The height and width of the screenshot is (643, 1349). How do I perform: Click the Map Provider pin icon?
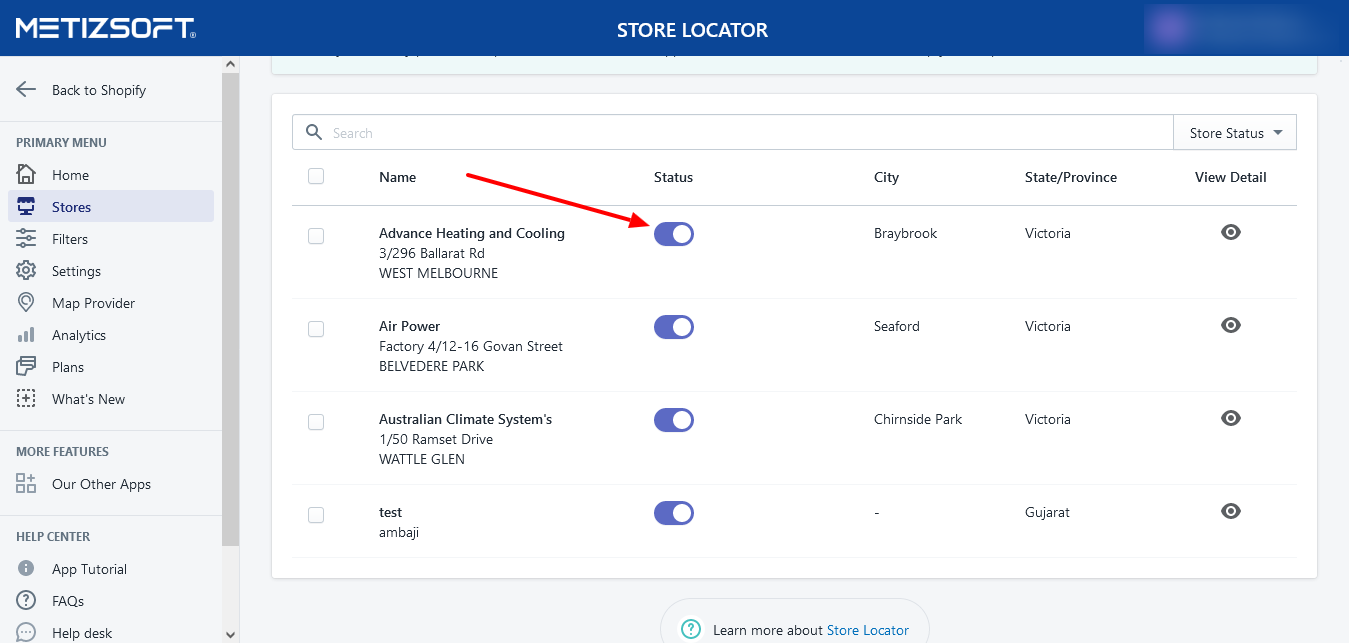point(26,303)
